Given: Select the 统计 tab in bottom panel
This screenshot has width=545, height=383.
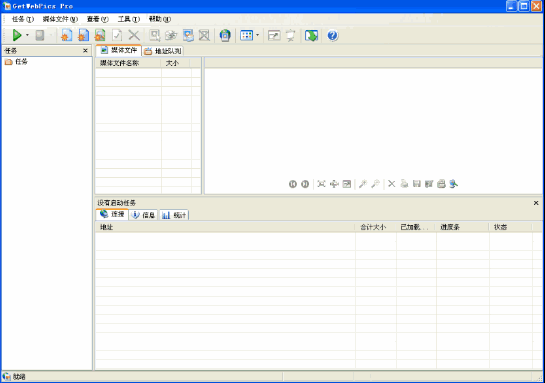Looking at the screenshot, I should pos(174,215).
